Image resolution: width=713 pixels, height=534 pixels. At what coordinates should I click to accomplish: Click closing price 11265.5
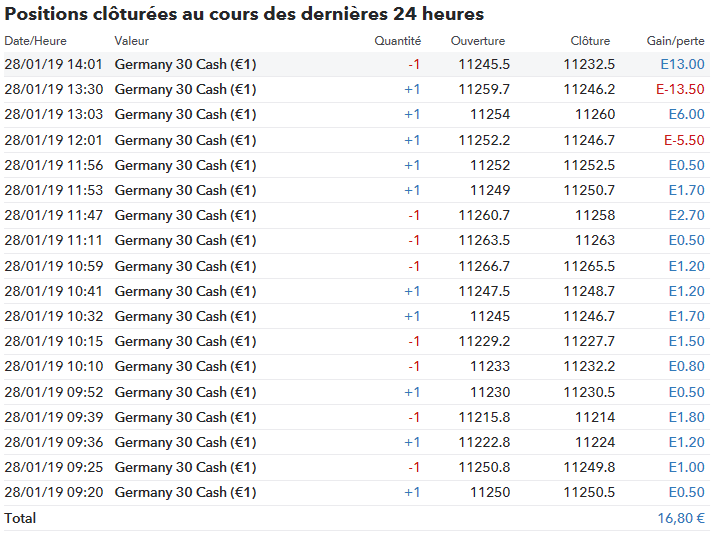coord(589,266)
